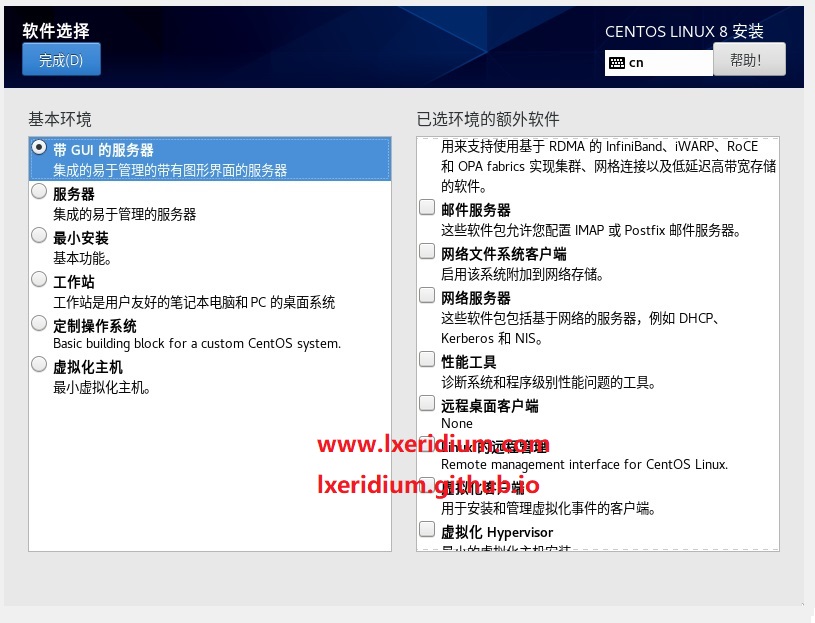
Task: Enable the 邮件服务器 checkbox
Action: 427,207
